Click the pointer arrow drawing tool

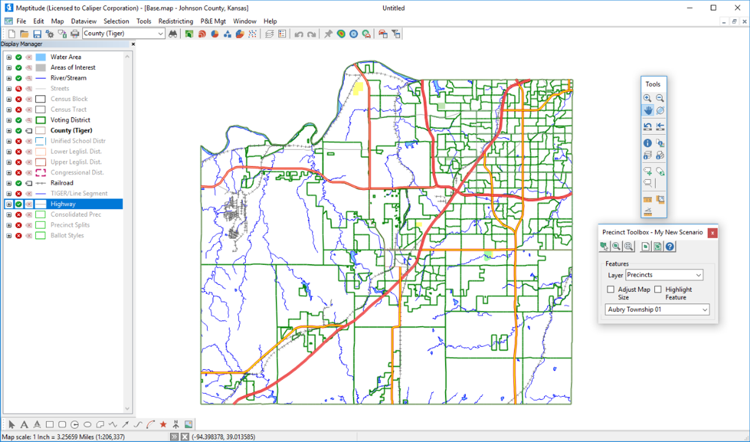11,424
